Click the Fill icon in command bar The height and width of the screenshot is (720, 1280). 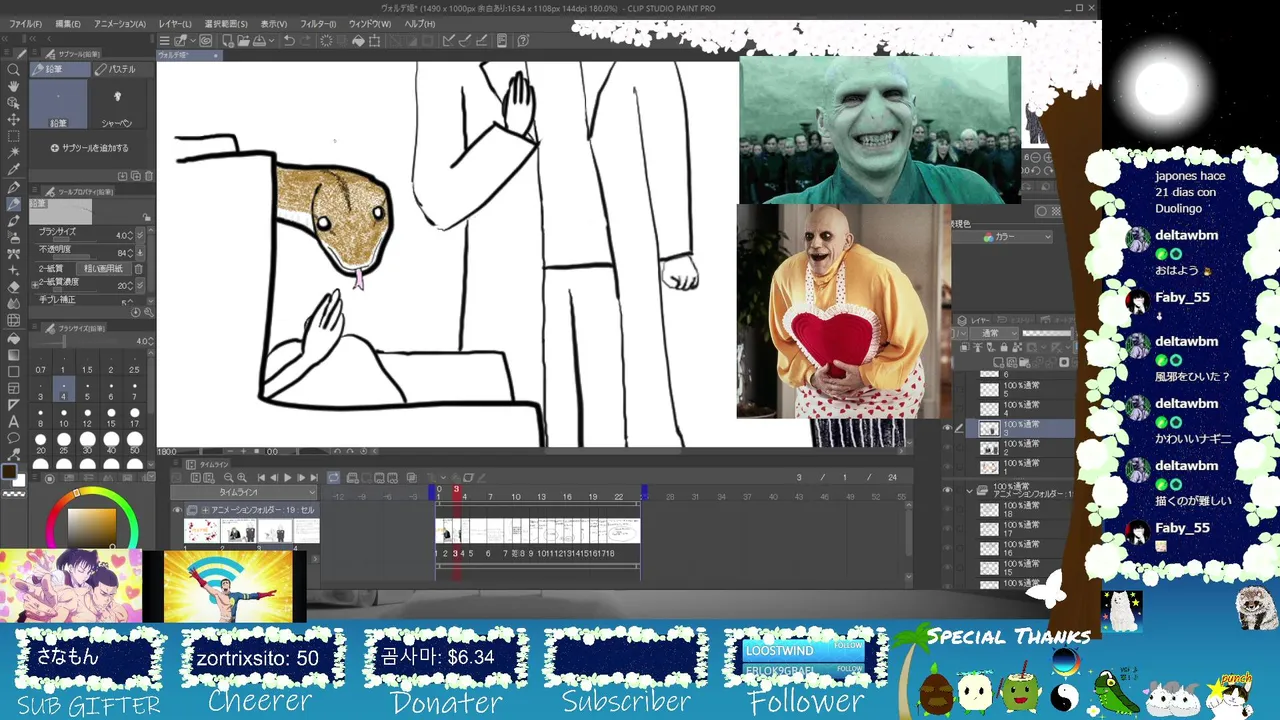point(357,41)
